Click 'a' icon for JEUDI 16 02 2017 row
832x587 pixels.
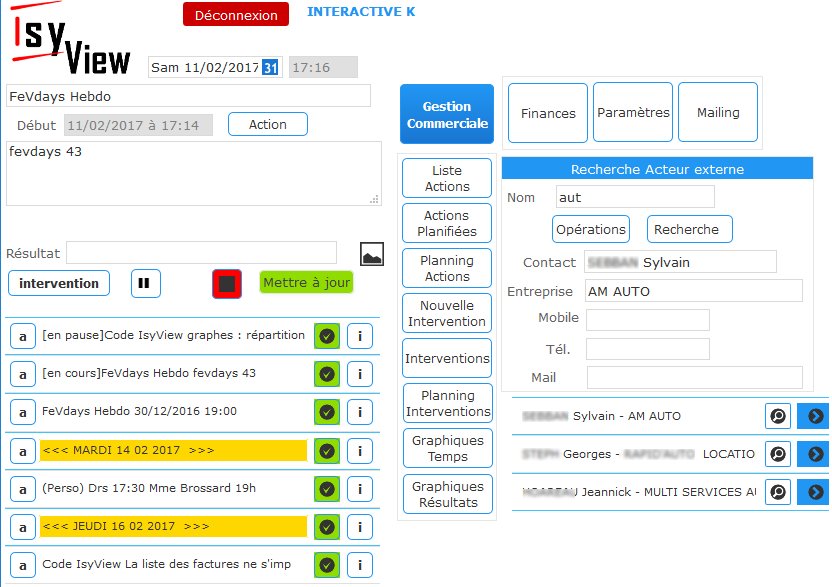click(x=23, y=527)
